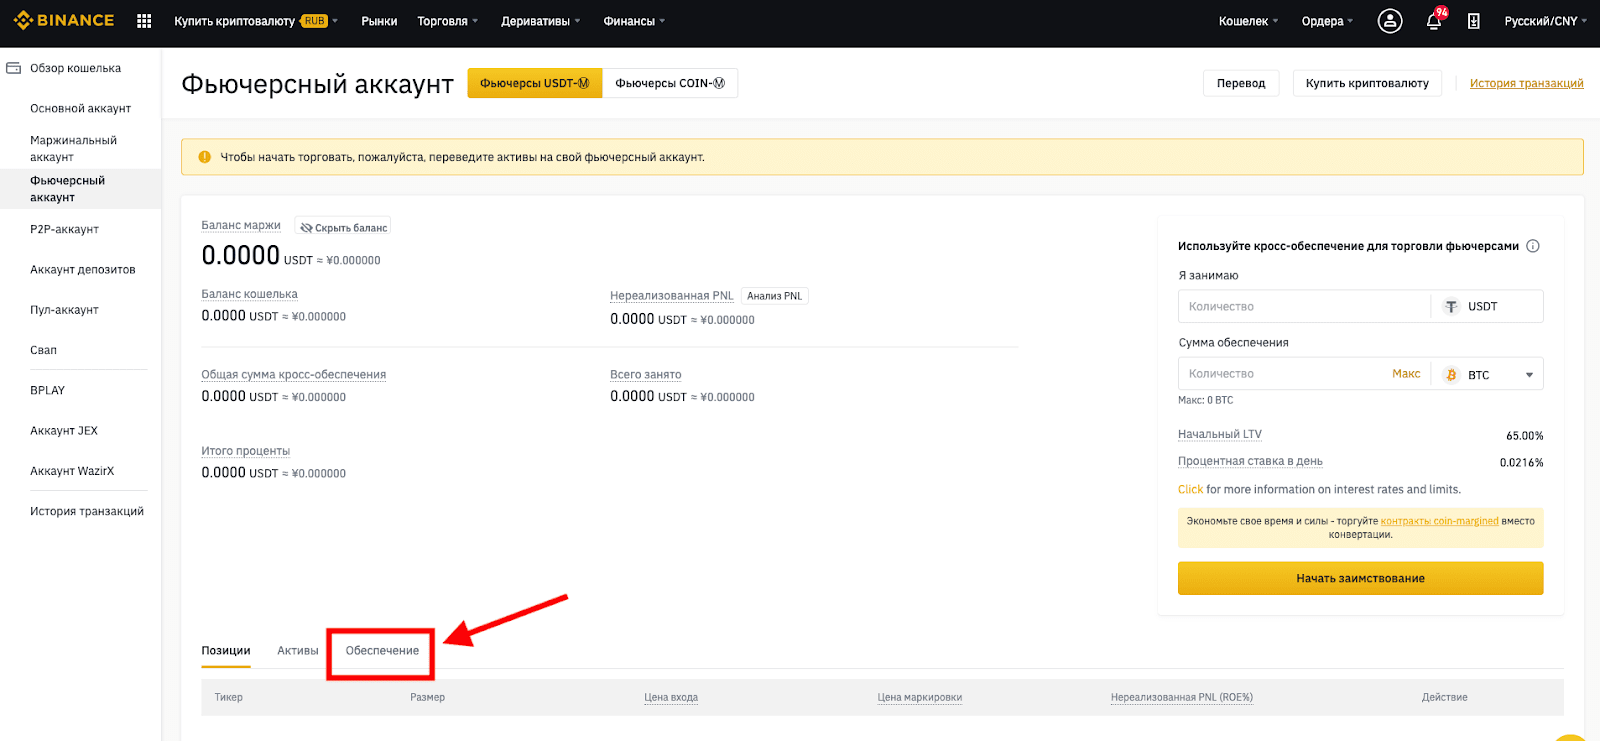Click Купить криптовалюту button near header
Image resolution: width=1600 pixels, height=741 pixels.
click(1367, 83)
